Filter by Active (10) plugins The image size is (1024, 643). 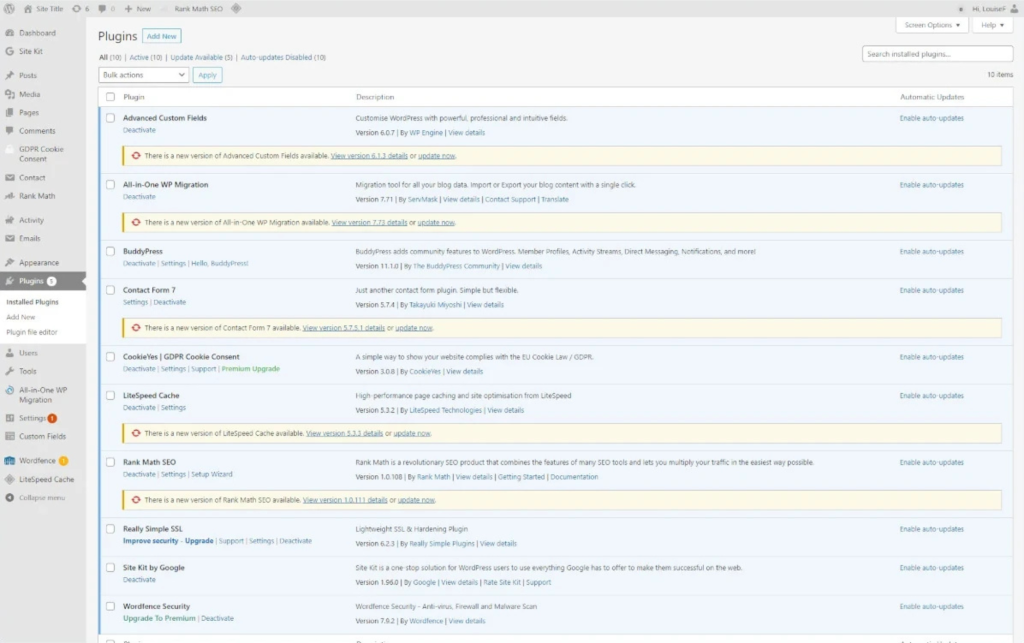click(146, 57)
